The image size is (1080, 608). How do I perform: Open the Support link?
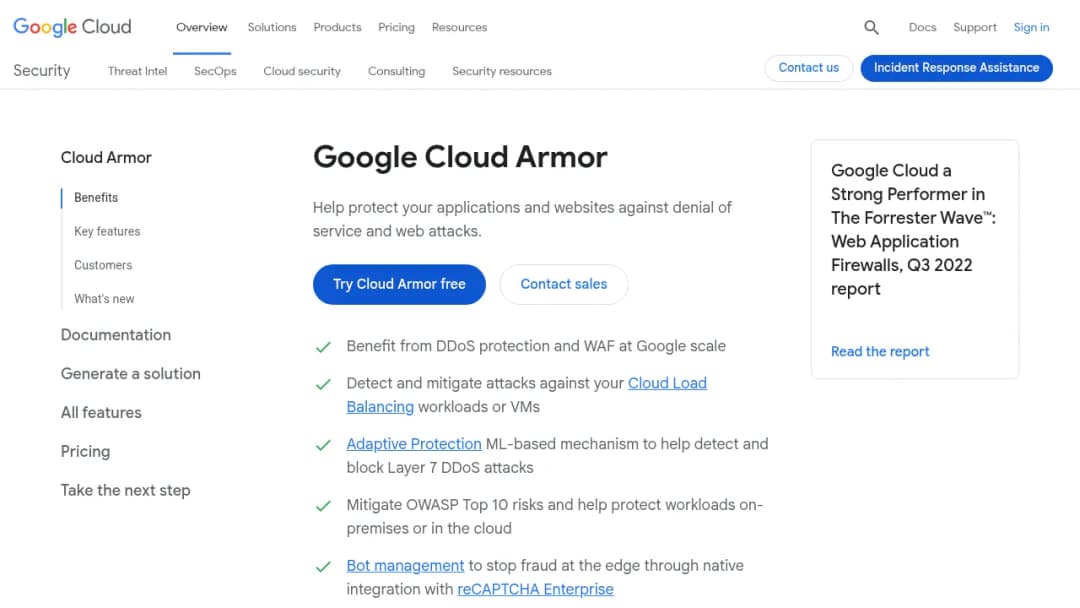click(975, 28)
